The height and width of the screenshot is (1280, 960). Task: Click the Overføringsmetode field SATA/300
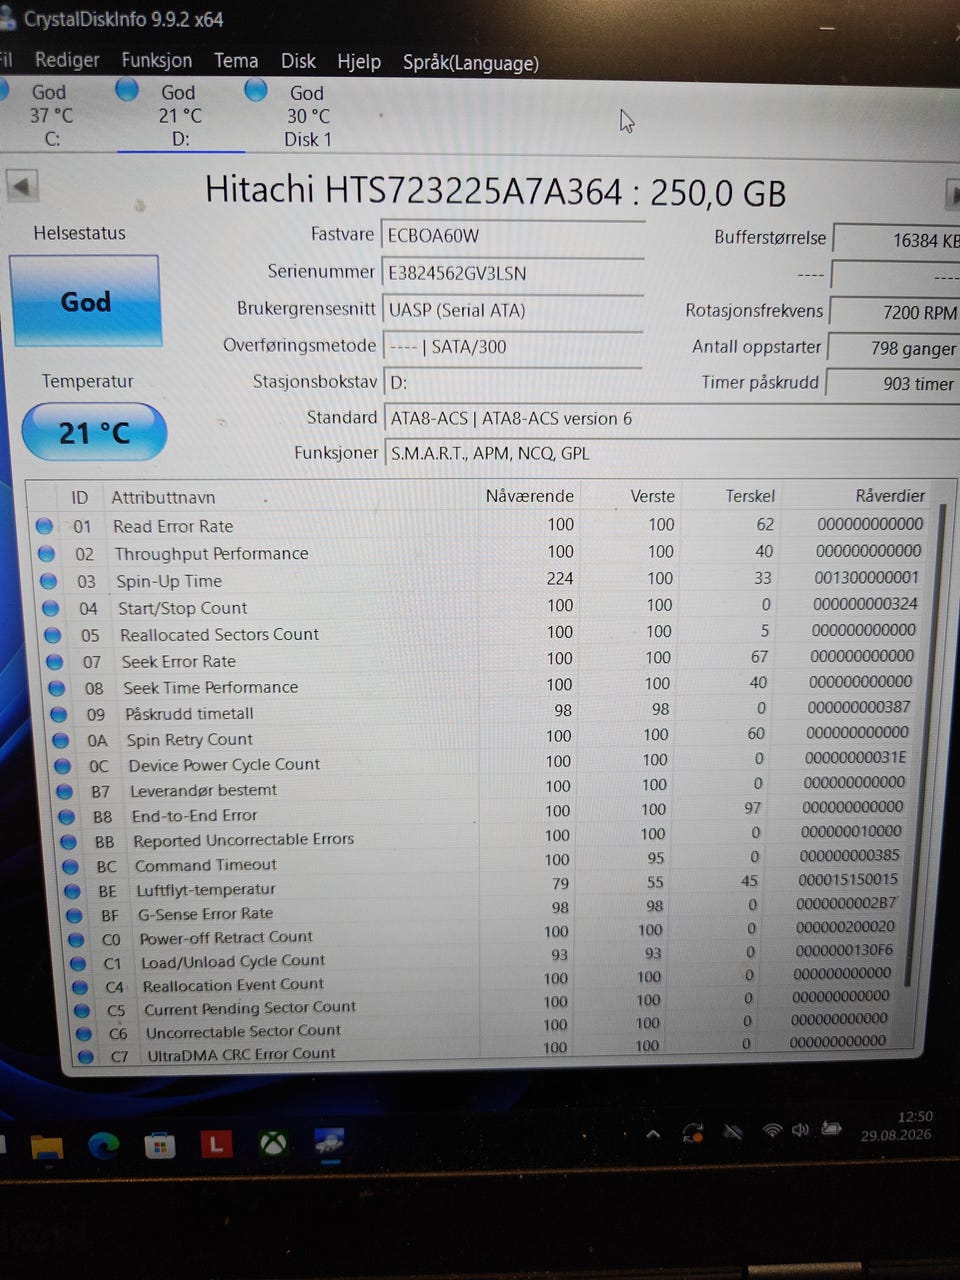(513, 347)
